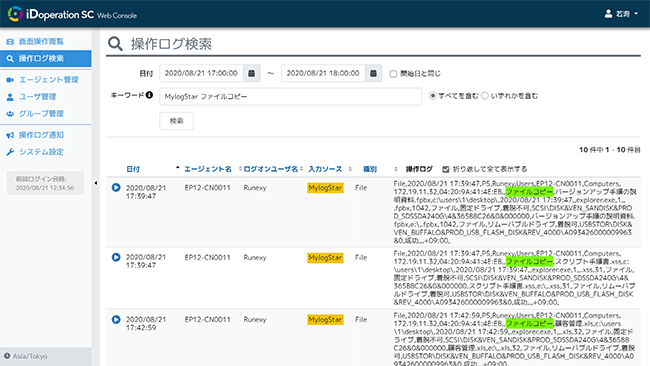Click the MylogStar tag in the first row

(x=325, y=188)
